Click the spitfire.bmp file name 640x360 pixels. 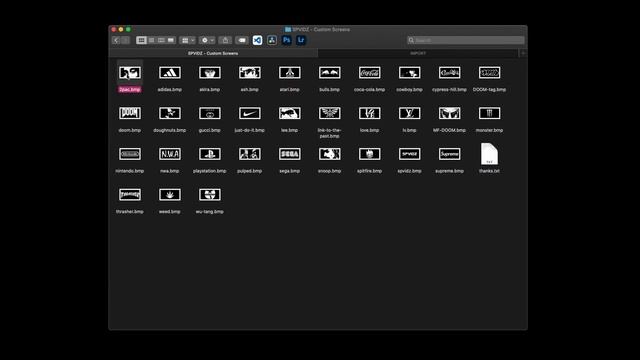[370, 171]
